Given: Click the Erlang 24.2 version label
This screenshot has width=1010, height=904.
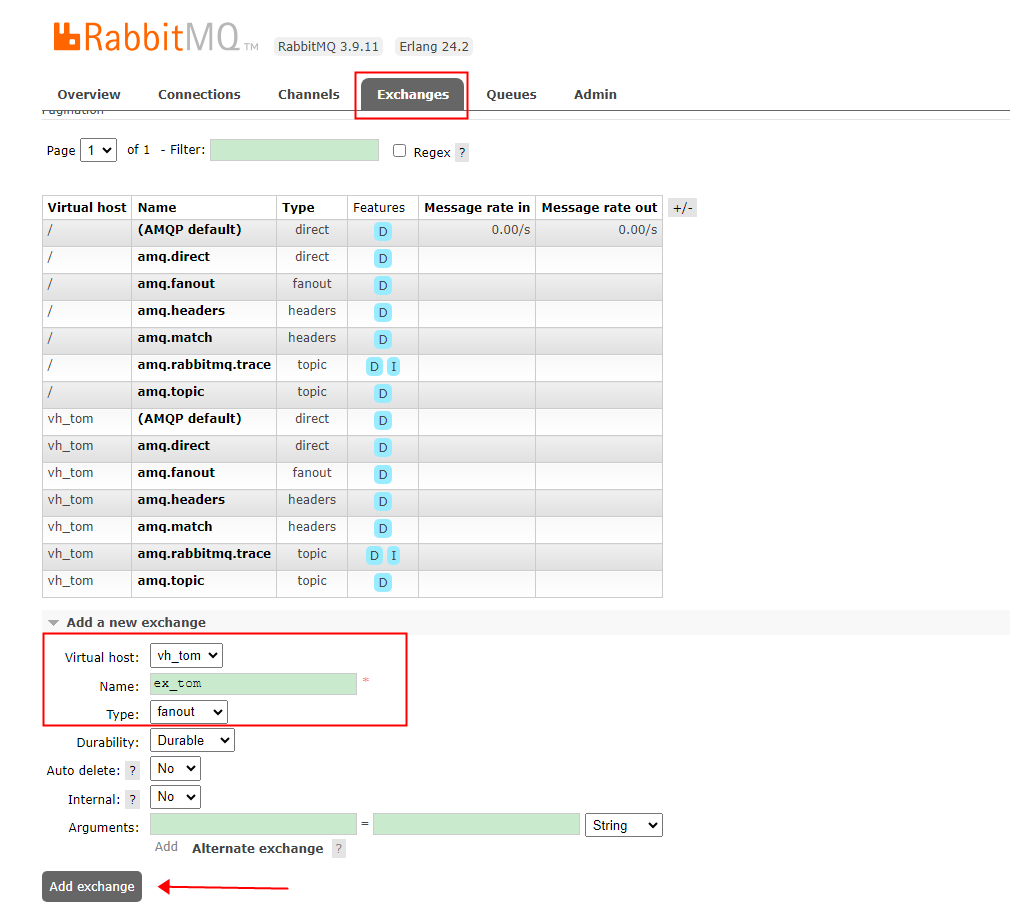Looking at the screenshot, I should pos(434,46).
